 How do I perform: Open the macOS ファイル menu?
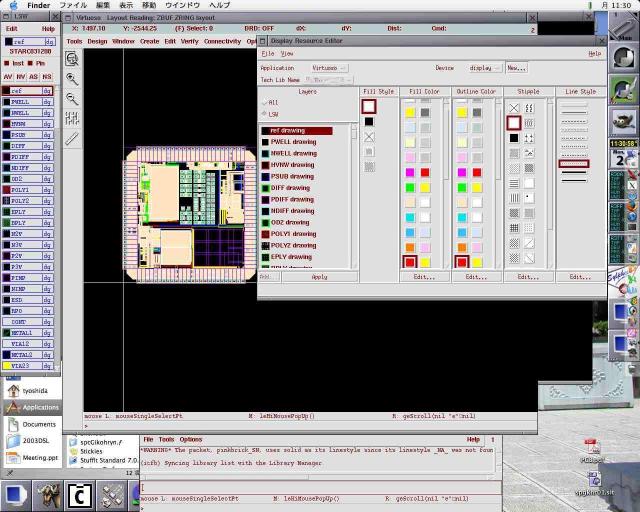[x=73, y=5]
